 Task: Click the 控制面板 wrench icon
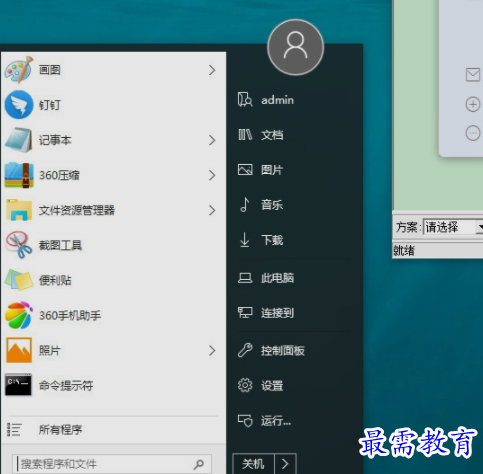tap(245, 350)
